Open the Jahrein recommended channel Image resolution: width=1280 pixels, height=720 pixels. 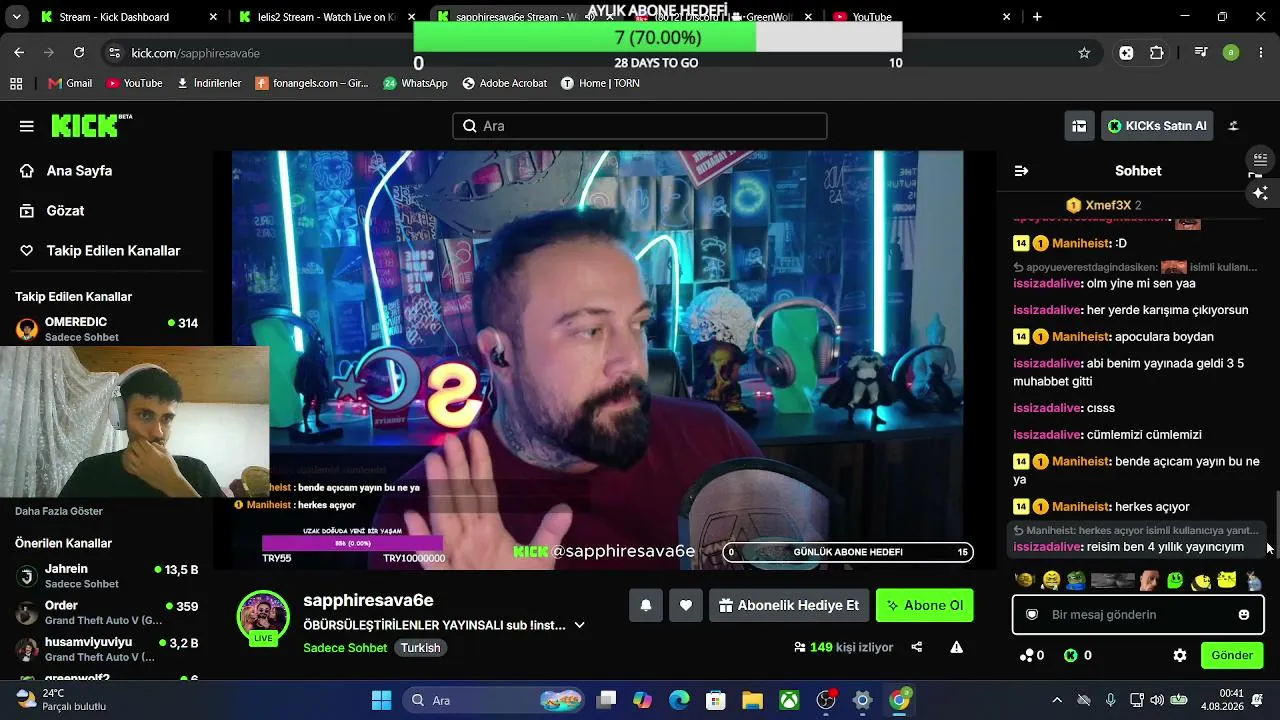[107, 576]
